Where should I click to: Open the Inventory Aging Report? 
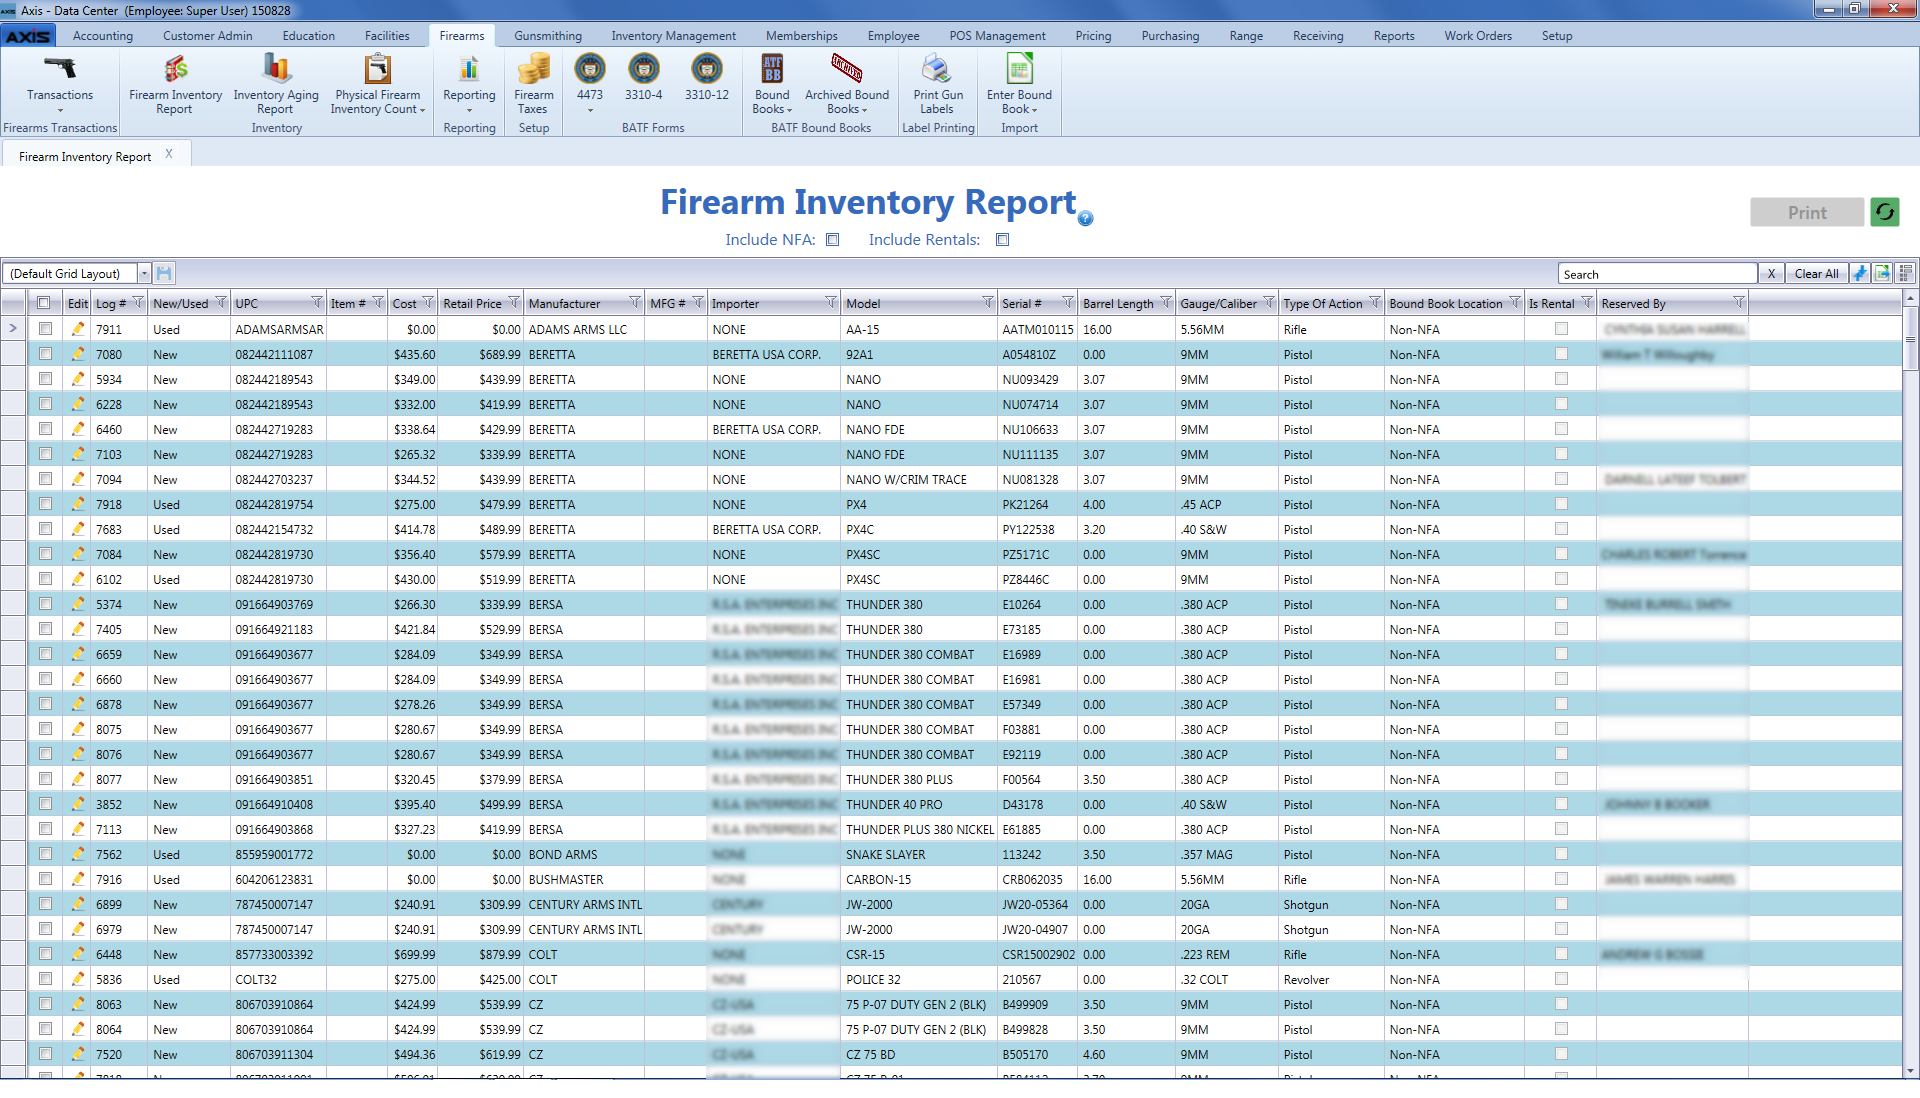[276, 68]
